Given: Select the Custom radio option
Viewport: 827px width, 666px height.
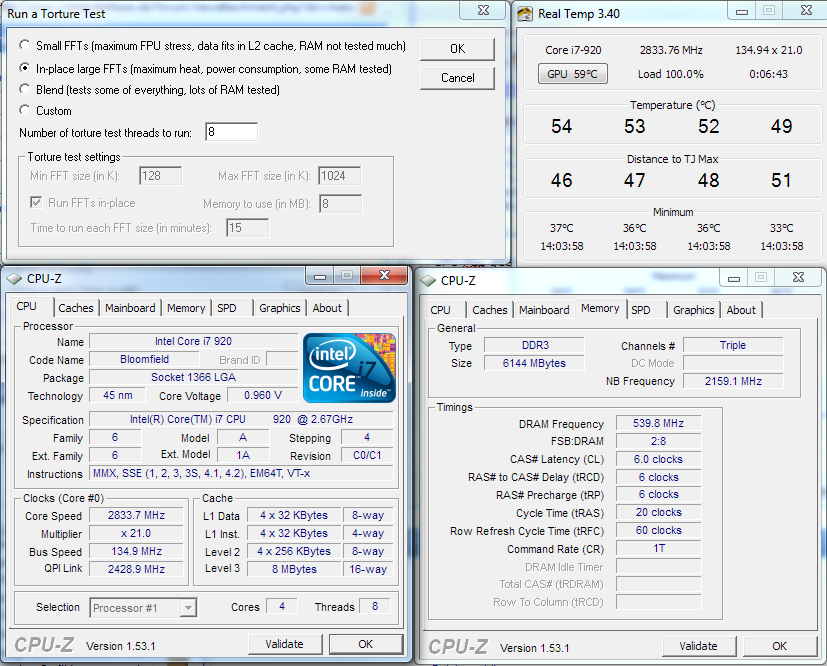Looking at the screenshot, I should [x=25, y=110].
